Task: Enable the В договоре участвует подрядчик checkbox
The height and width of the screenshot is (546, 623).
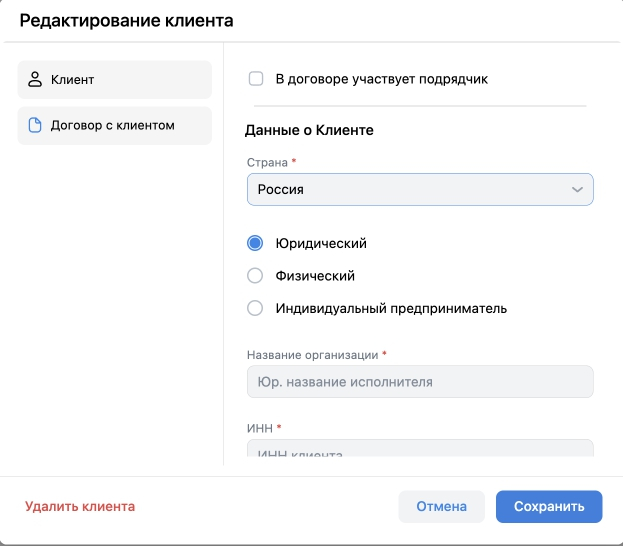Action: pos(255,78)
